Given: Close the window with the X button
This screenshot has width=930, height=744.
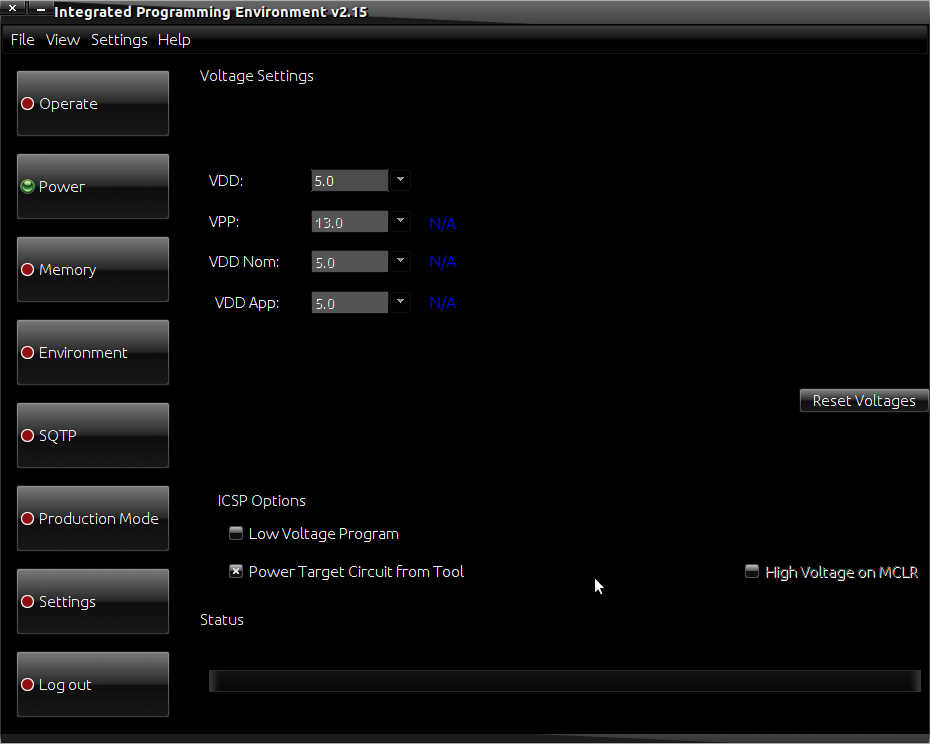Looking at the screenshot, I should tap(12, 8).
